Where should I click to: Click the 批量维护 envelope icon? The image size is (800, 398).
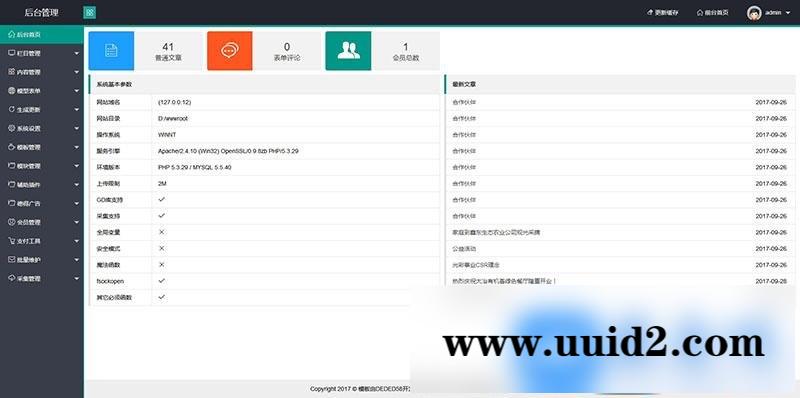tap(11, 260)
